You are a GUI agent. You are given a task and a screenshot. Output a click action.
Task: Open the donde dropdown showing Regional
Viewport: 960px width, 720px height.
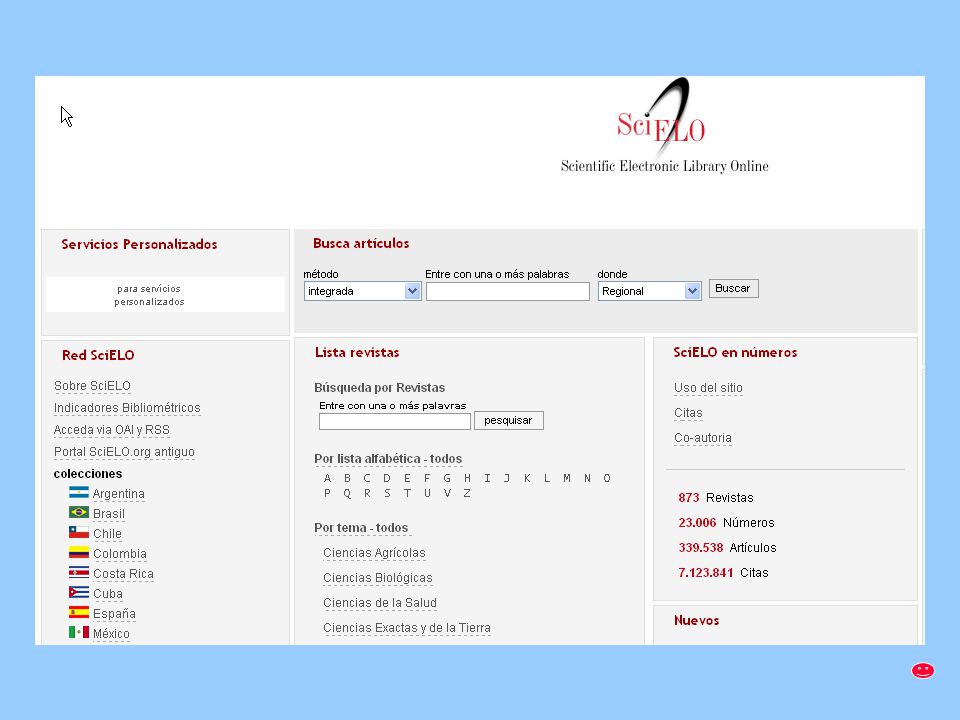[649, 291]
